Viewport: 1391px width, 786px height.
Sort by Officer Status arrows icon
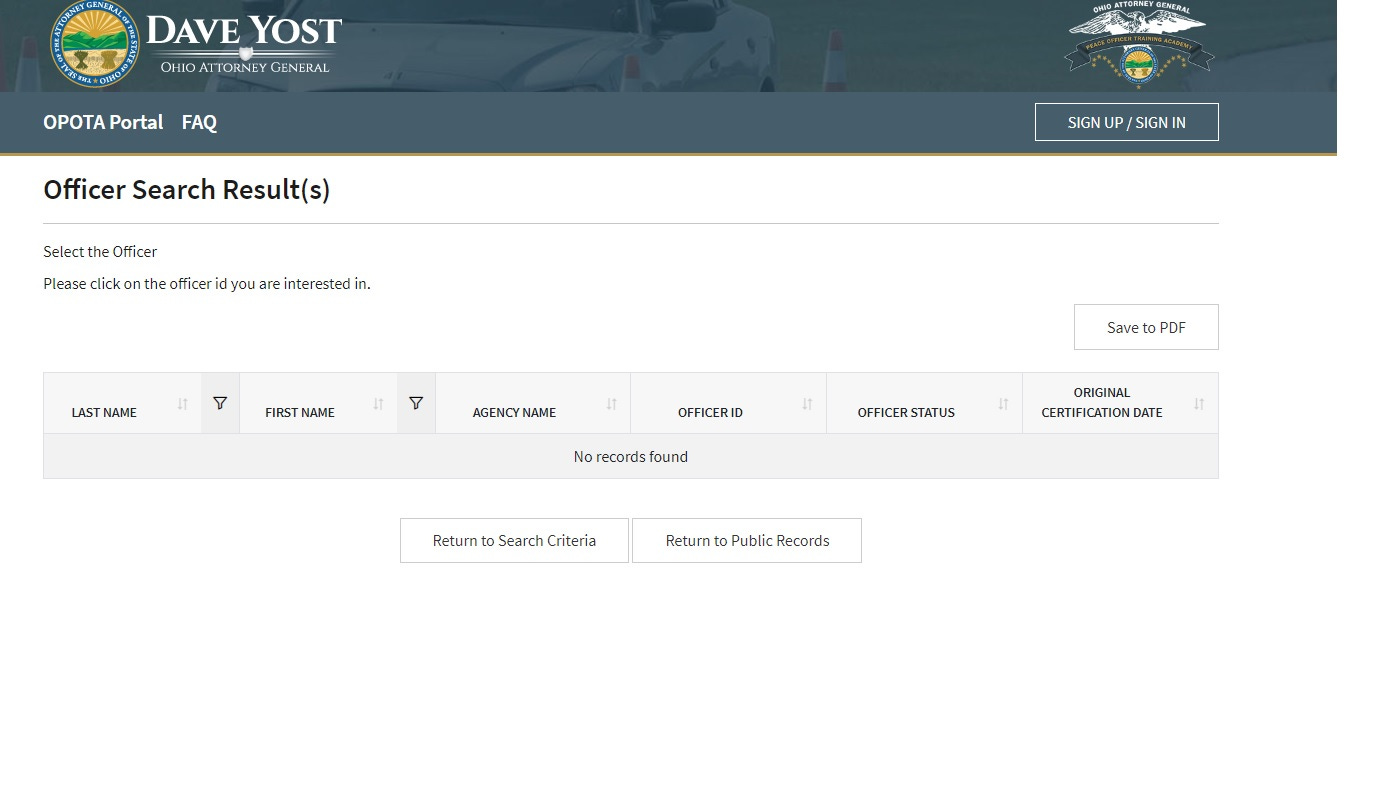click(1003, 404)
